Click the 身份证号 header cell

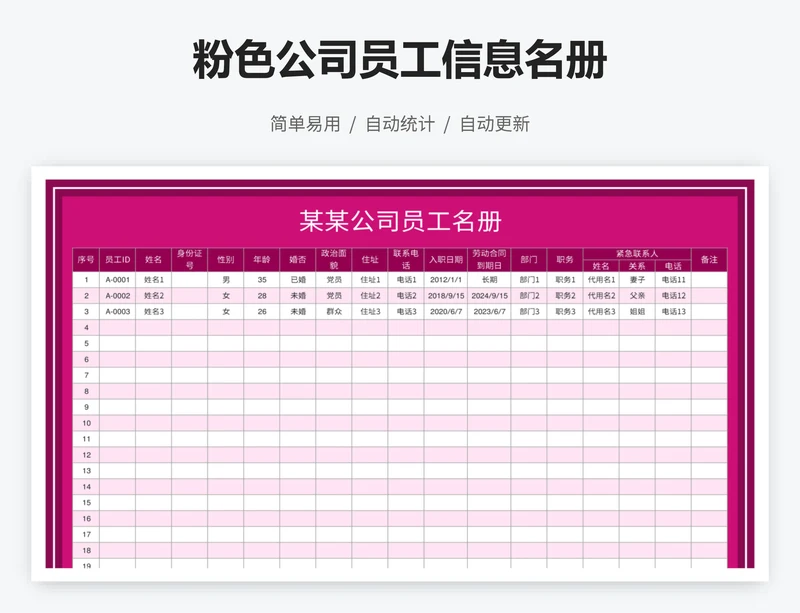189,260
